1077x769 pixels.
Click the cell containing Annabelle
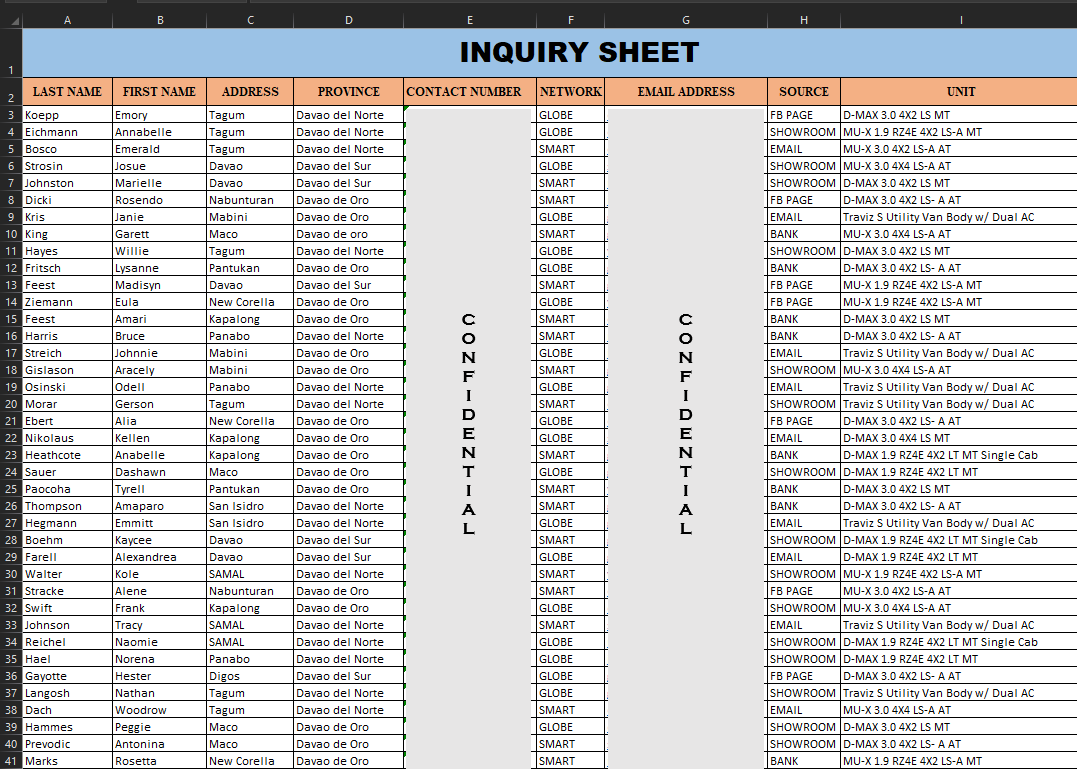[159, 132]
